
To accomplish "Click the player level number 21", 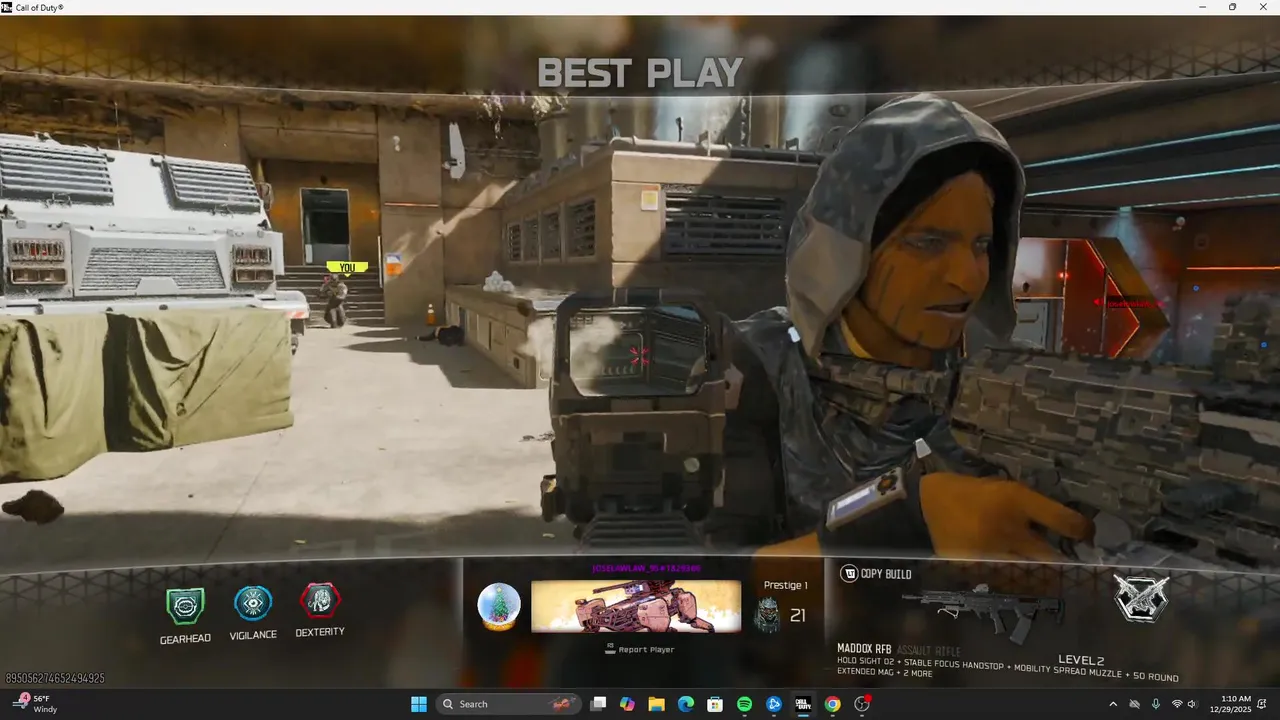I will click(798, 616).
